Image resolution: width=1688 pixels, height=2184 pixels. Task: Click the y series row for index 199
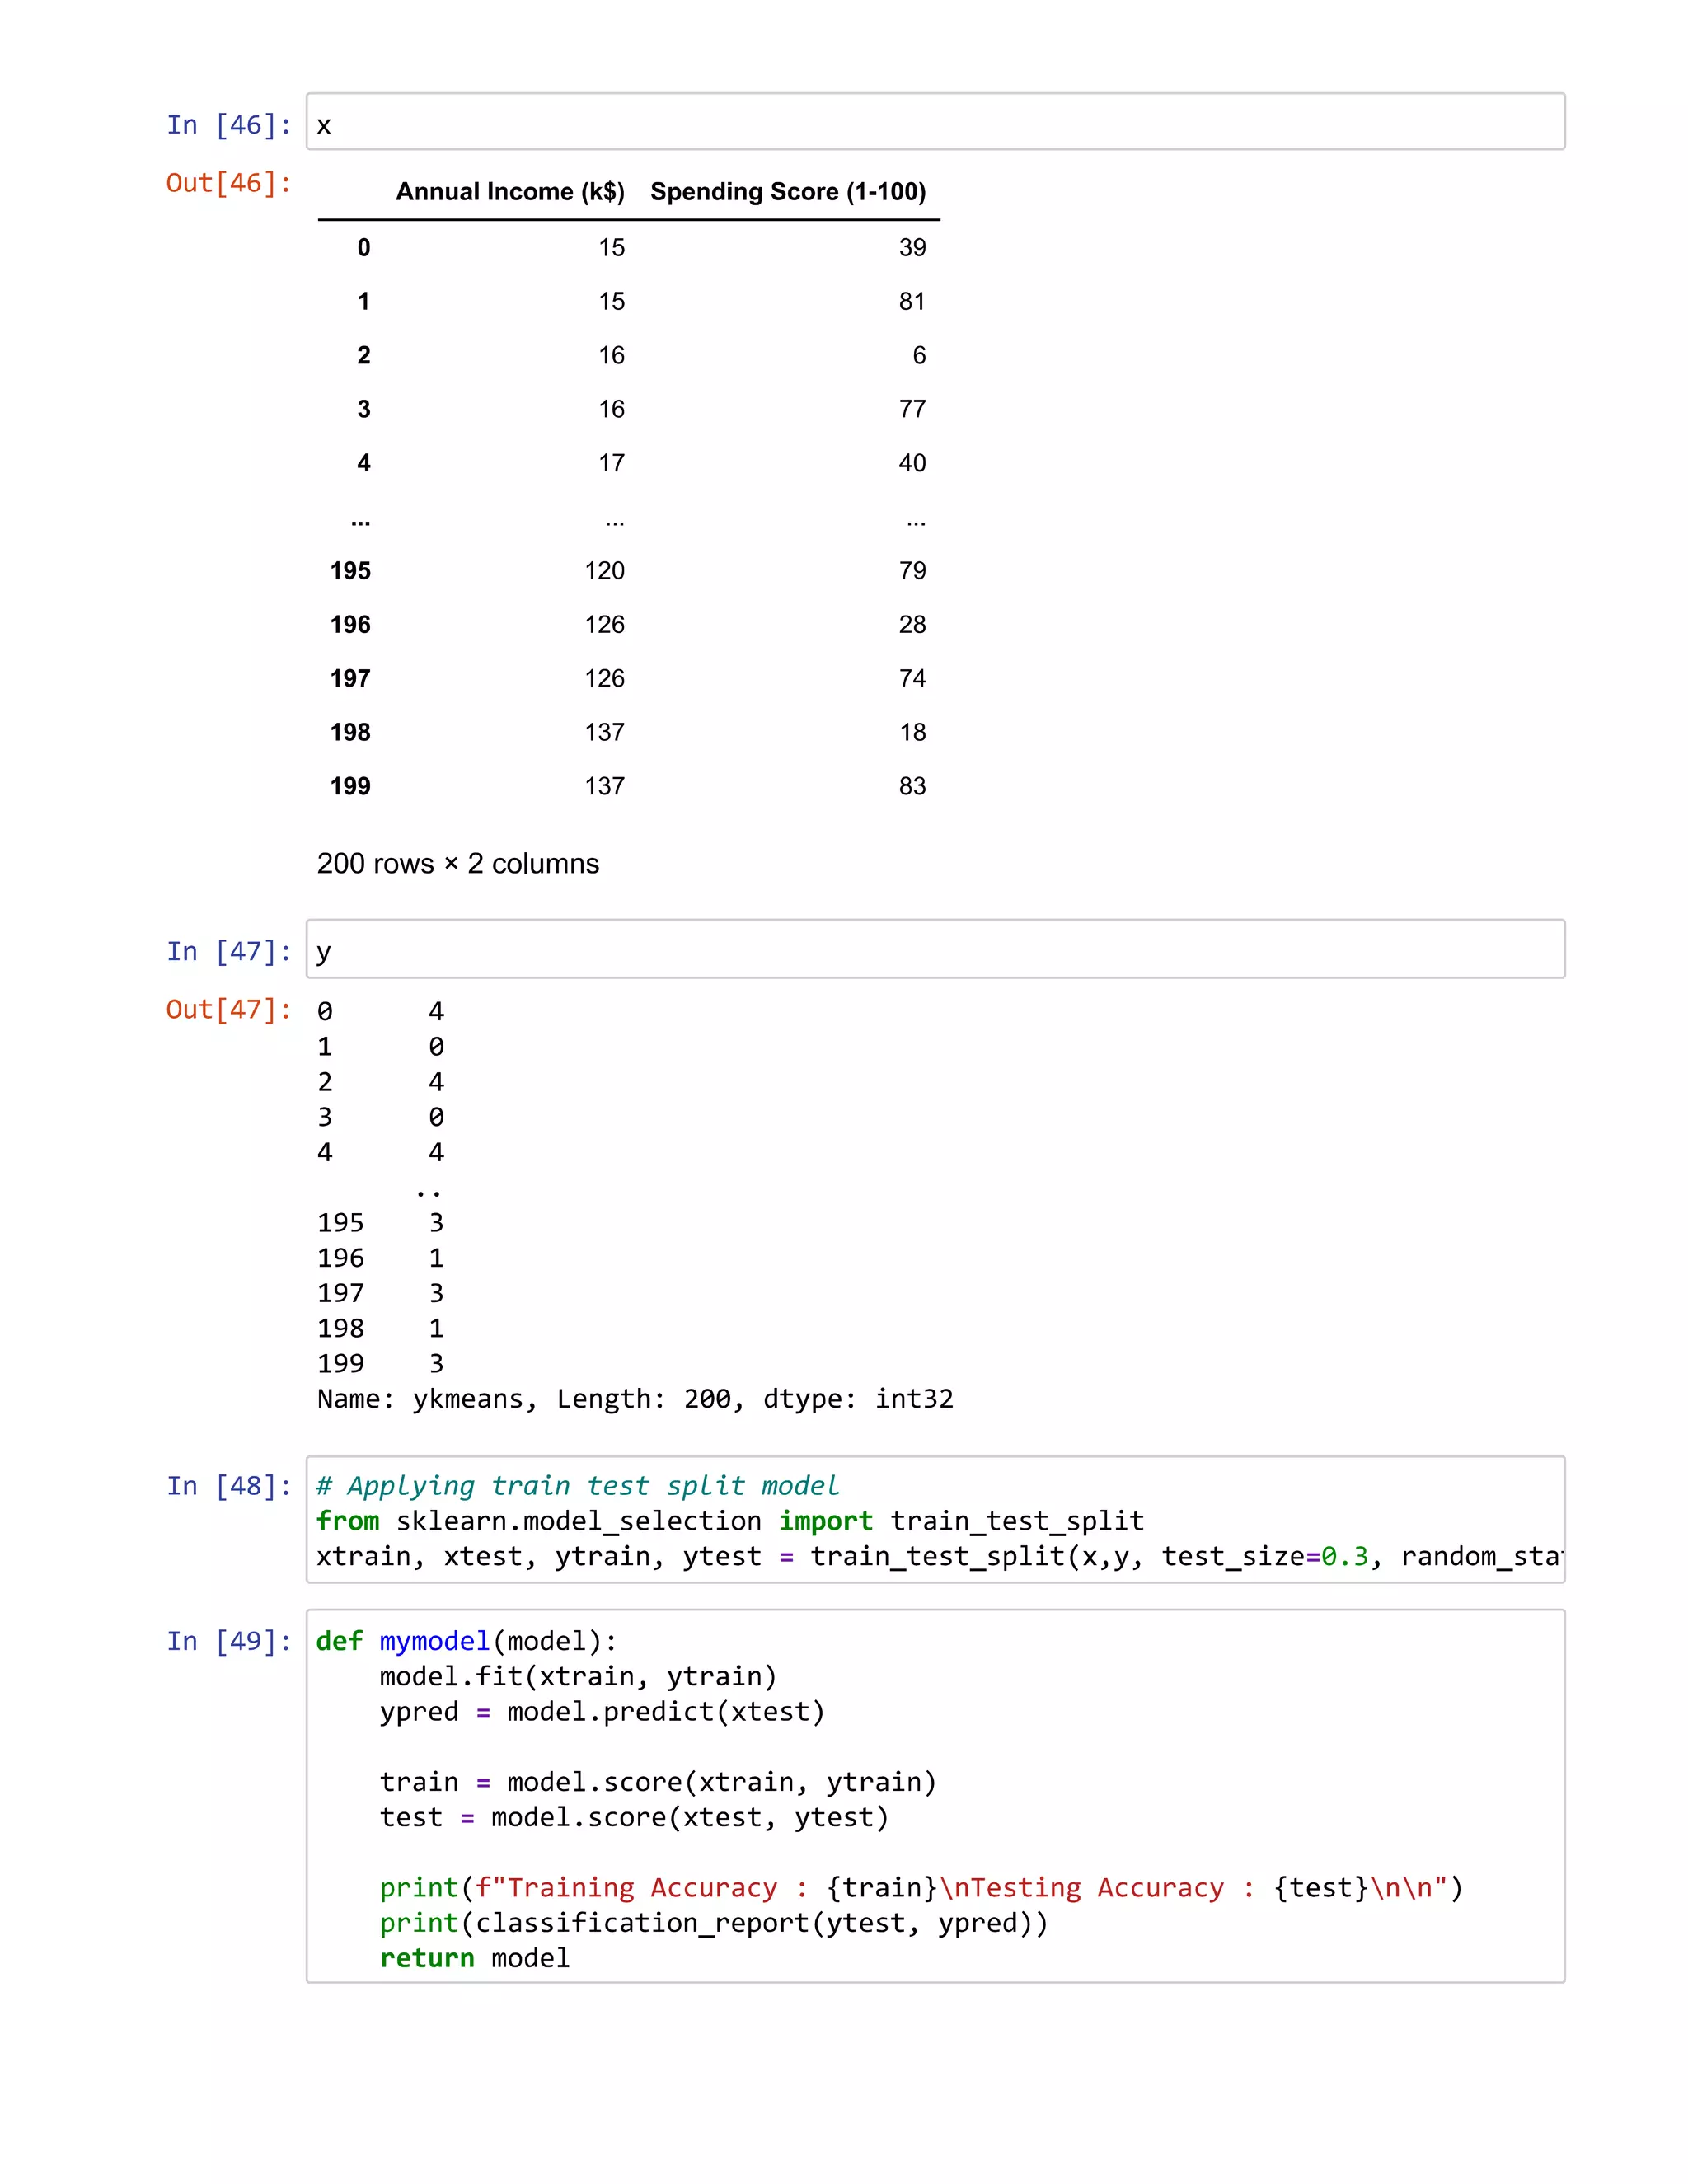[381, 1364]
